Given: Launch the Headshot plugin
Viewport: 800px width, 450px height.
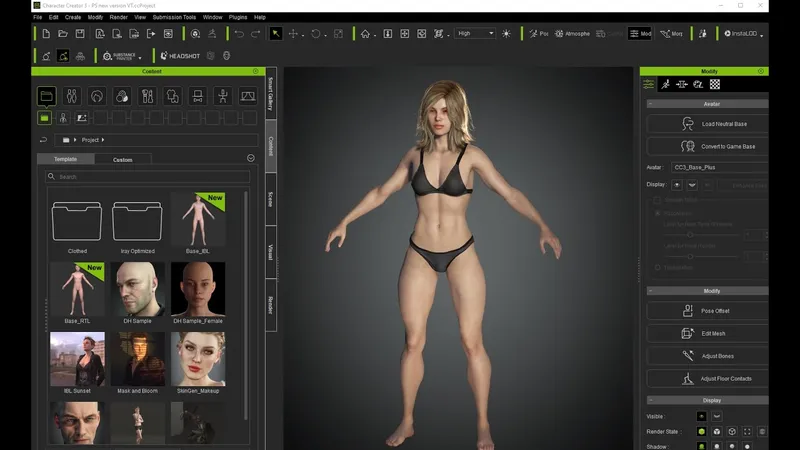Looking at the screenshot, I should coord(180,56).
